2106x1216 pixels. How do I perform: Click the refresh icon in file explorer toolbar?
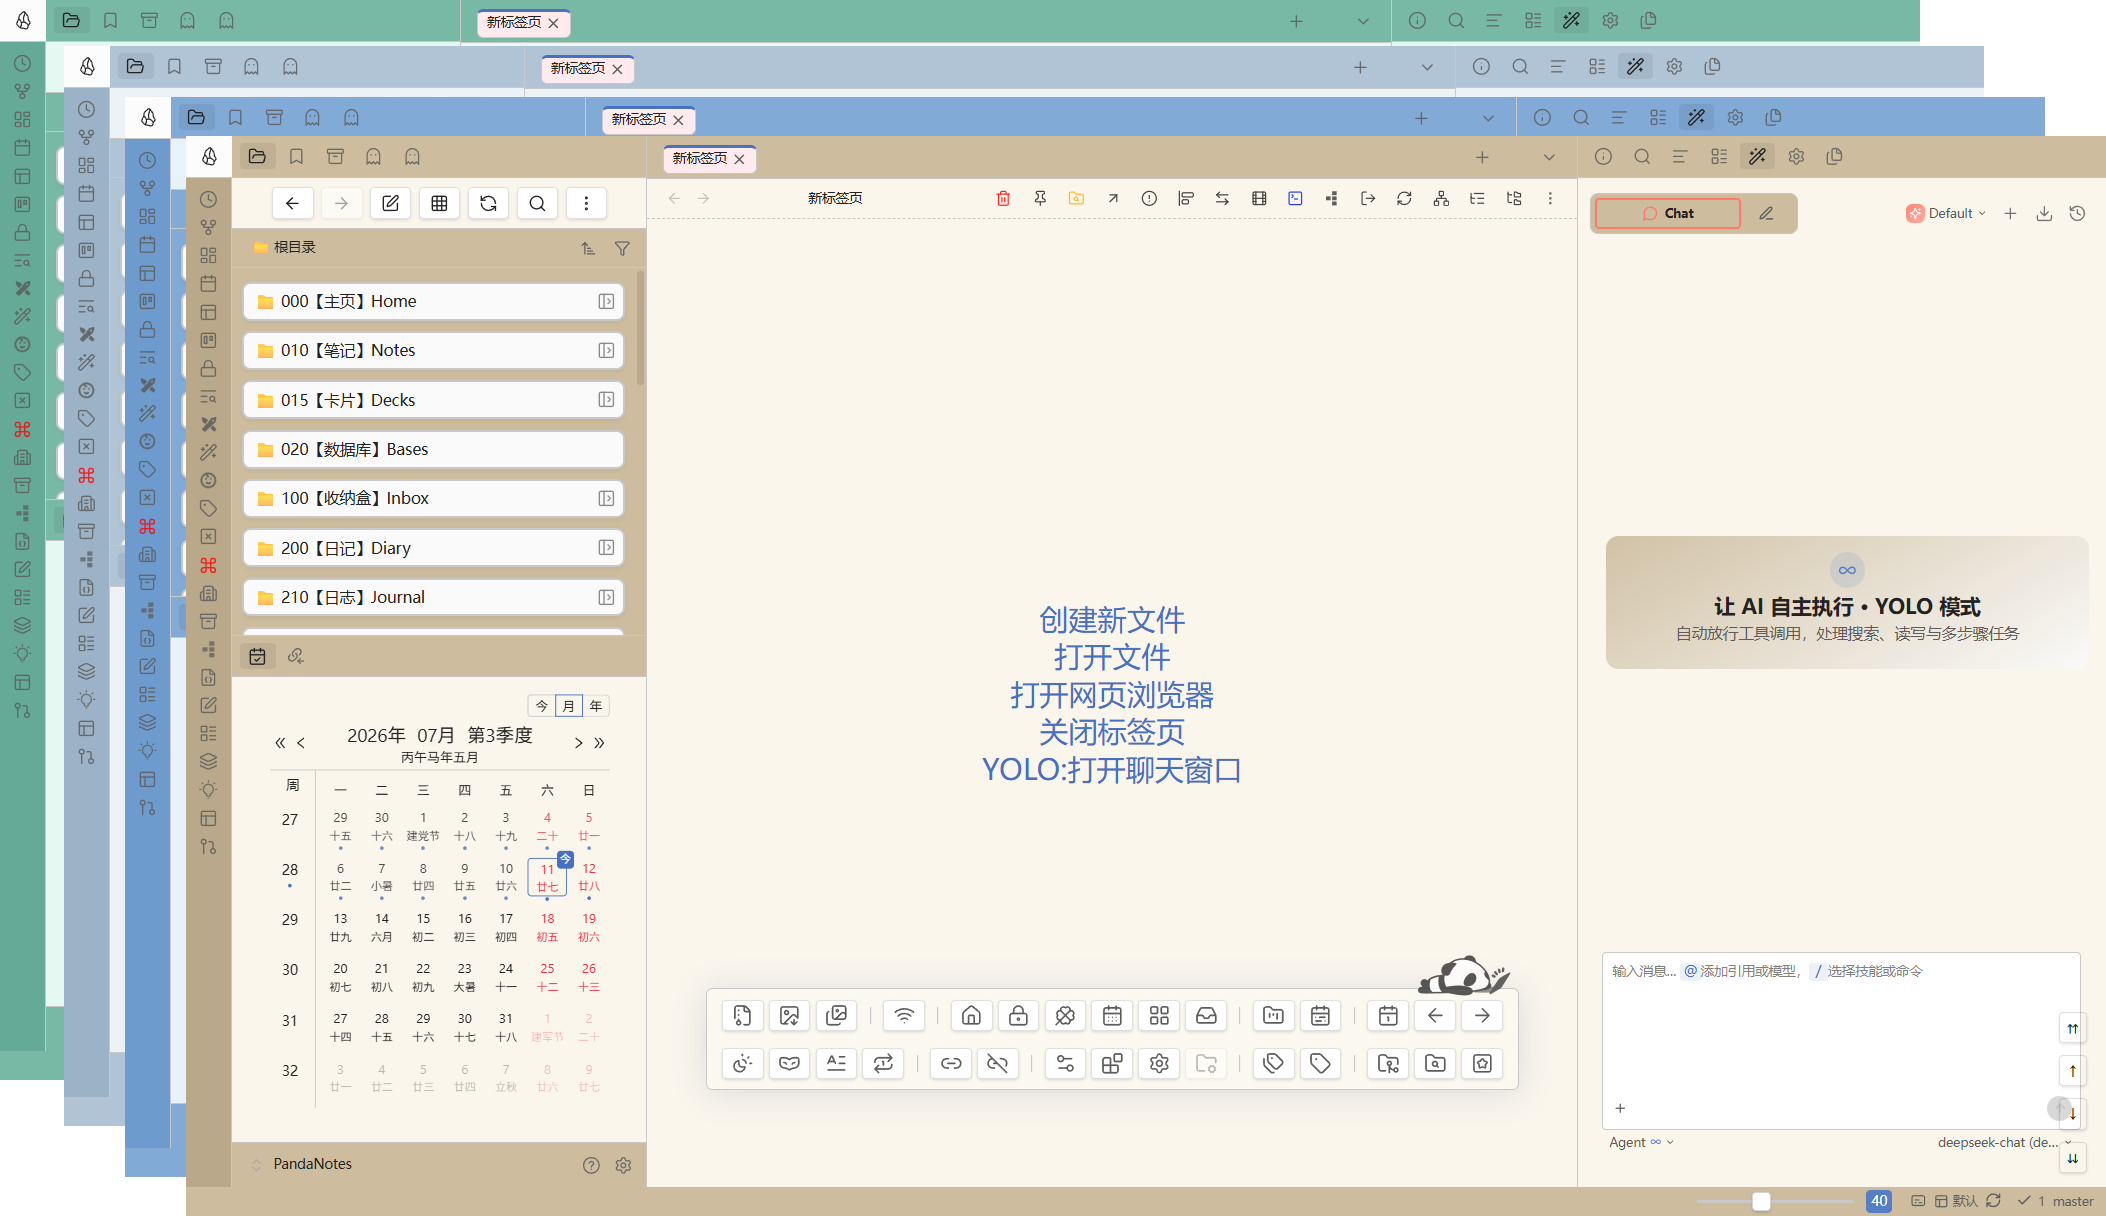pyautogui.click(x=488, y=204)
